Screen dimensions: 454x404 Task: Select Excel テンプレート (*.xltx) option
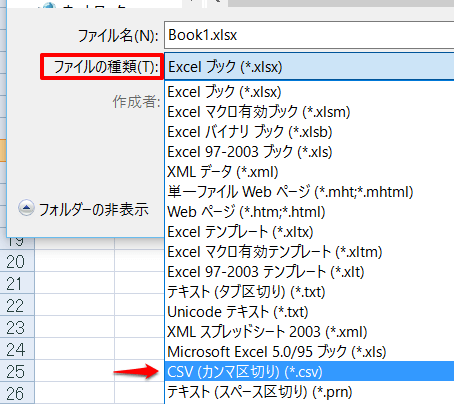pyautogui.click(x=309, y=232)
